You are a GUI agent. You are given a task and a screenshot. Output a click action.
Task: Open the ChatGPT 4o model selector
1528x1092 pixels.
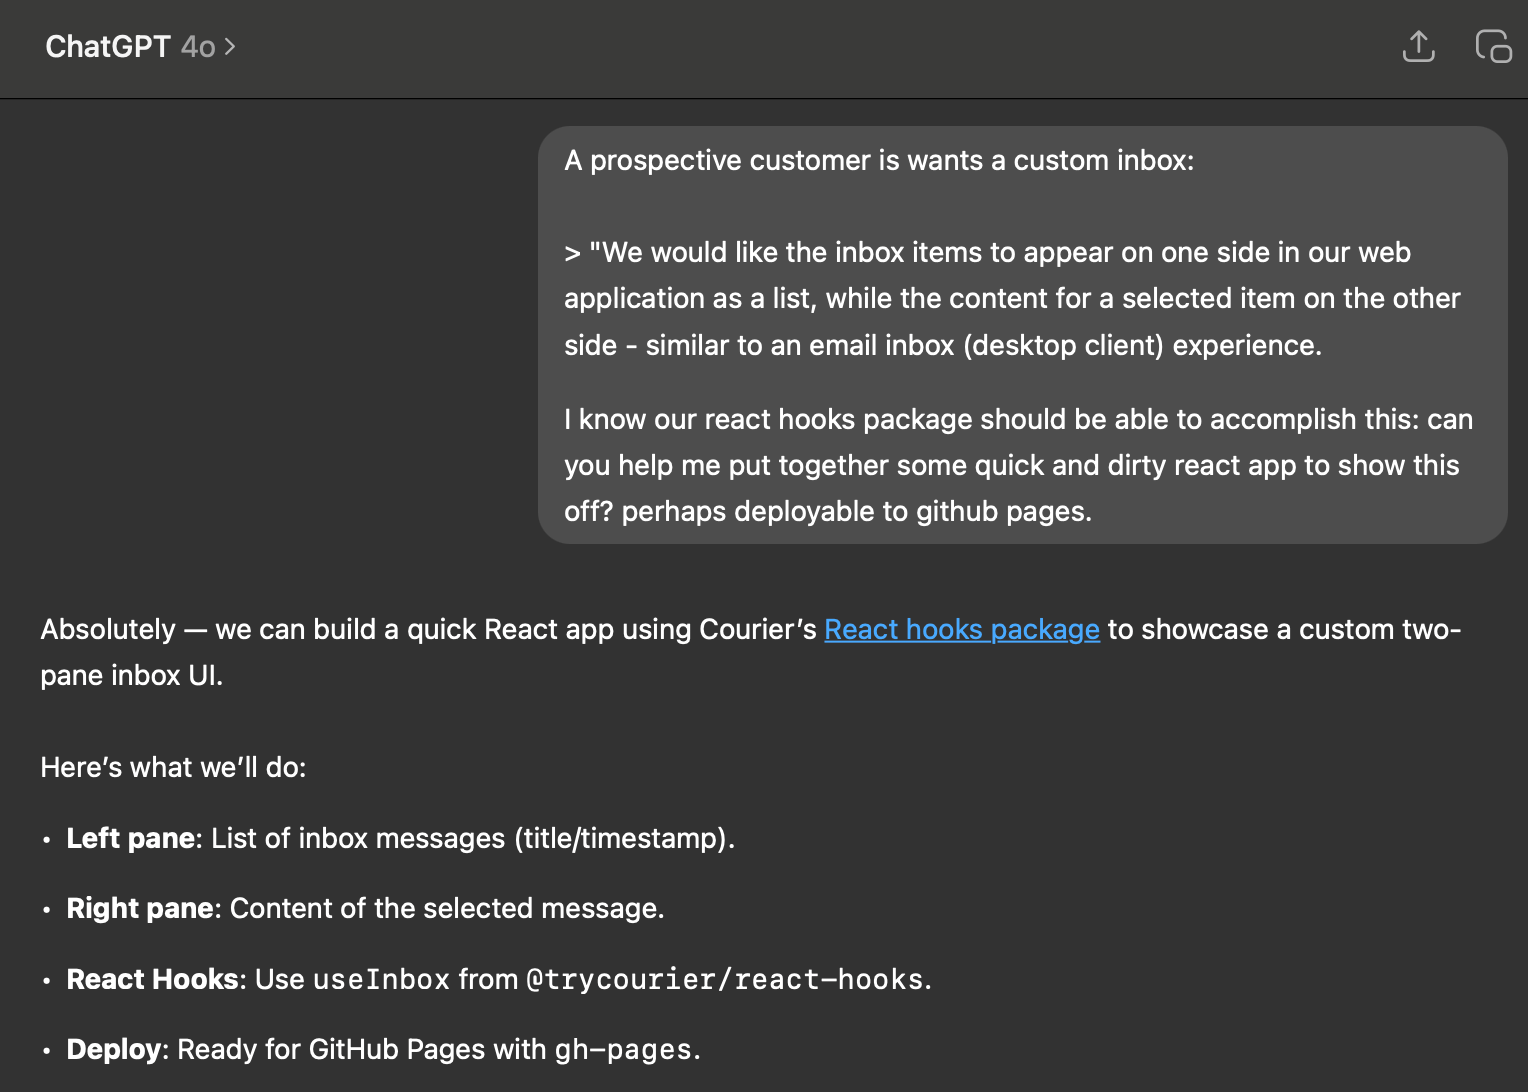click(x=140, y=47)
